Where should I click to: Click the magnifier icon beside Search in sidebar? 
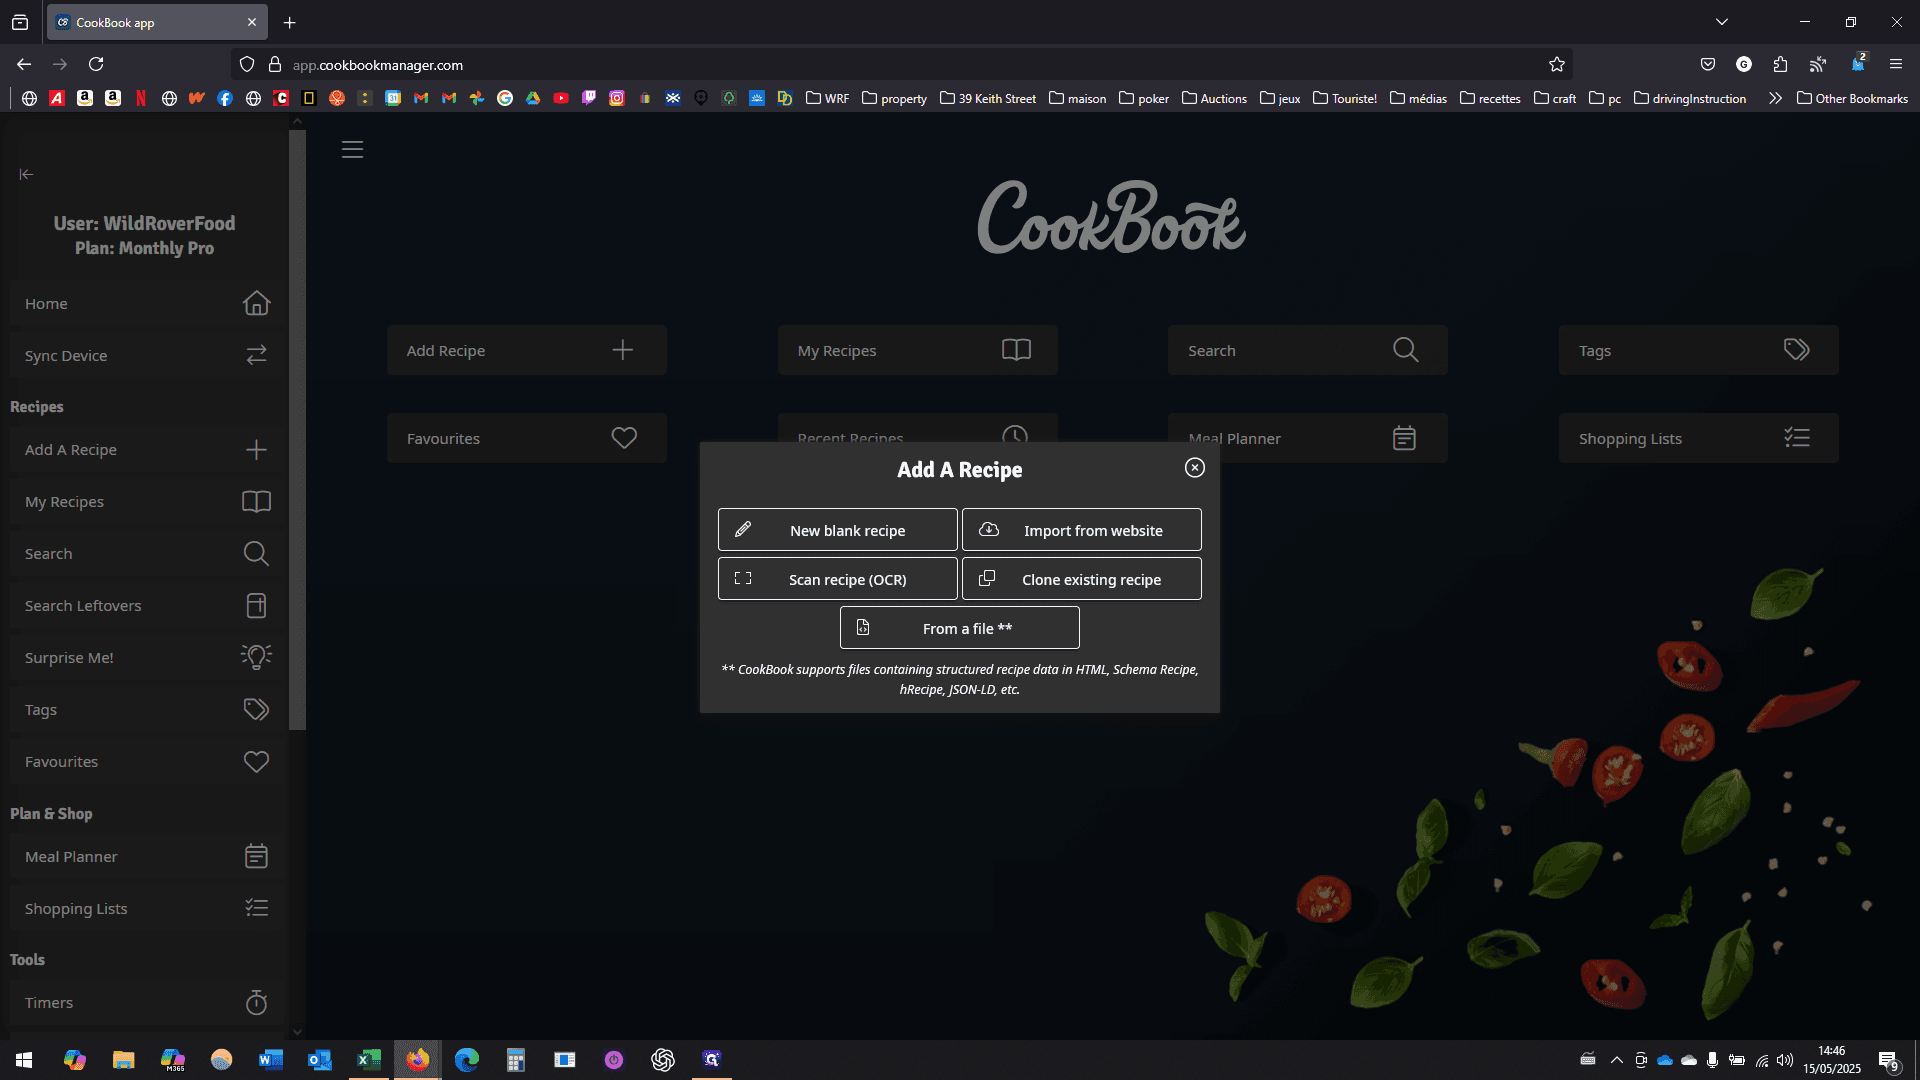pyautogui.click(x=257, y=554)
